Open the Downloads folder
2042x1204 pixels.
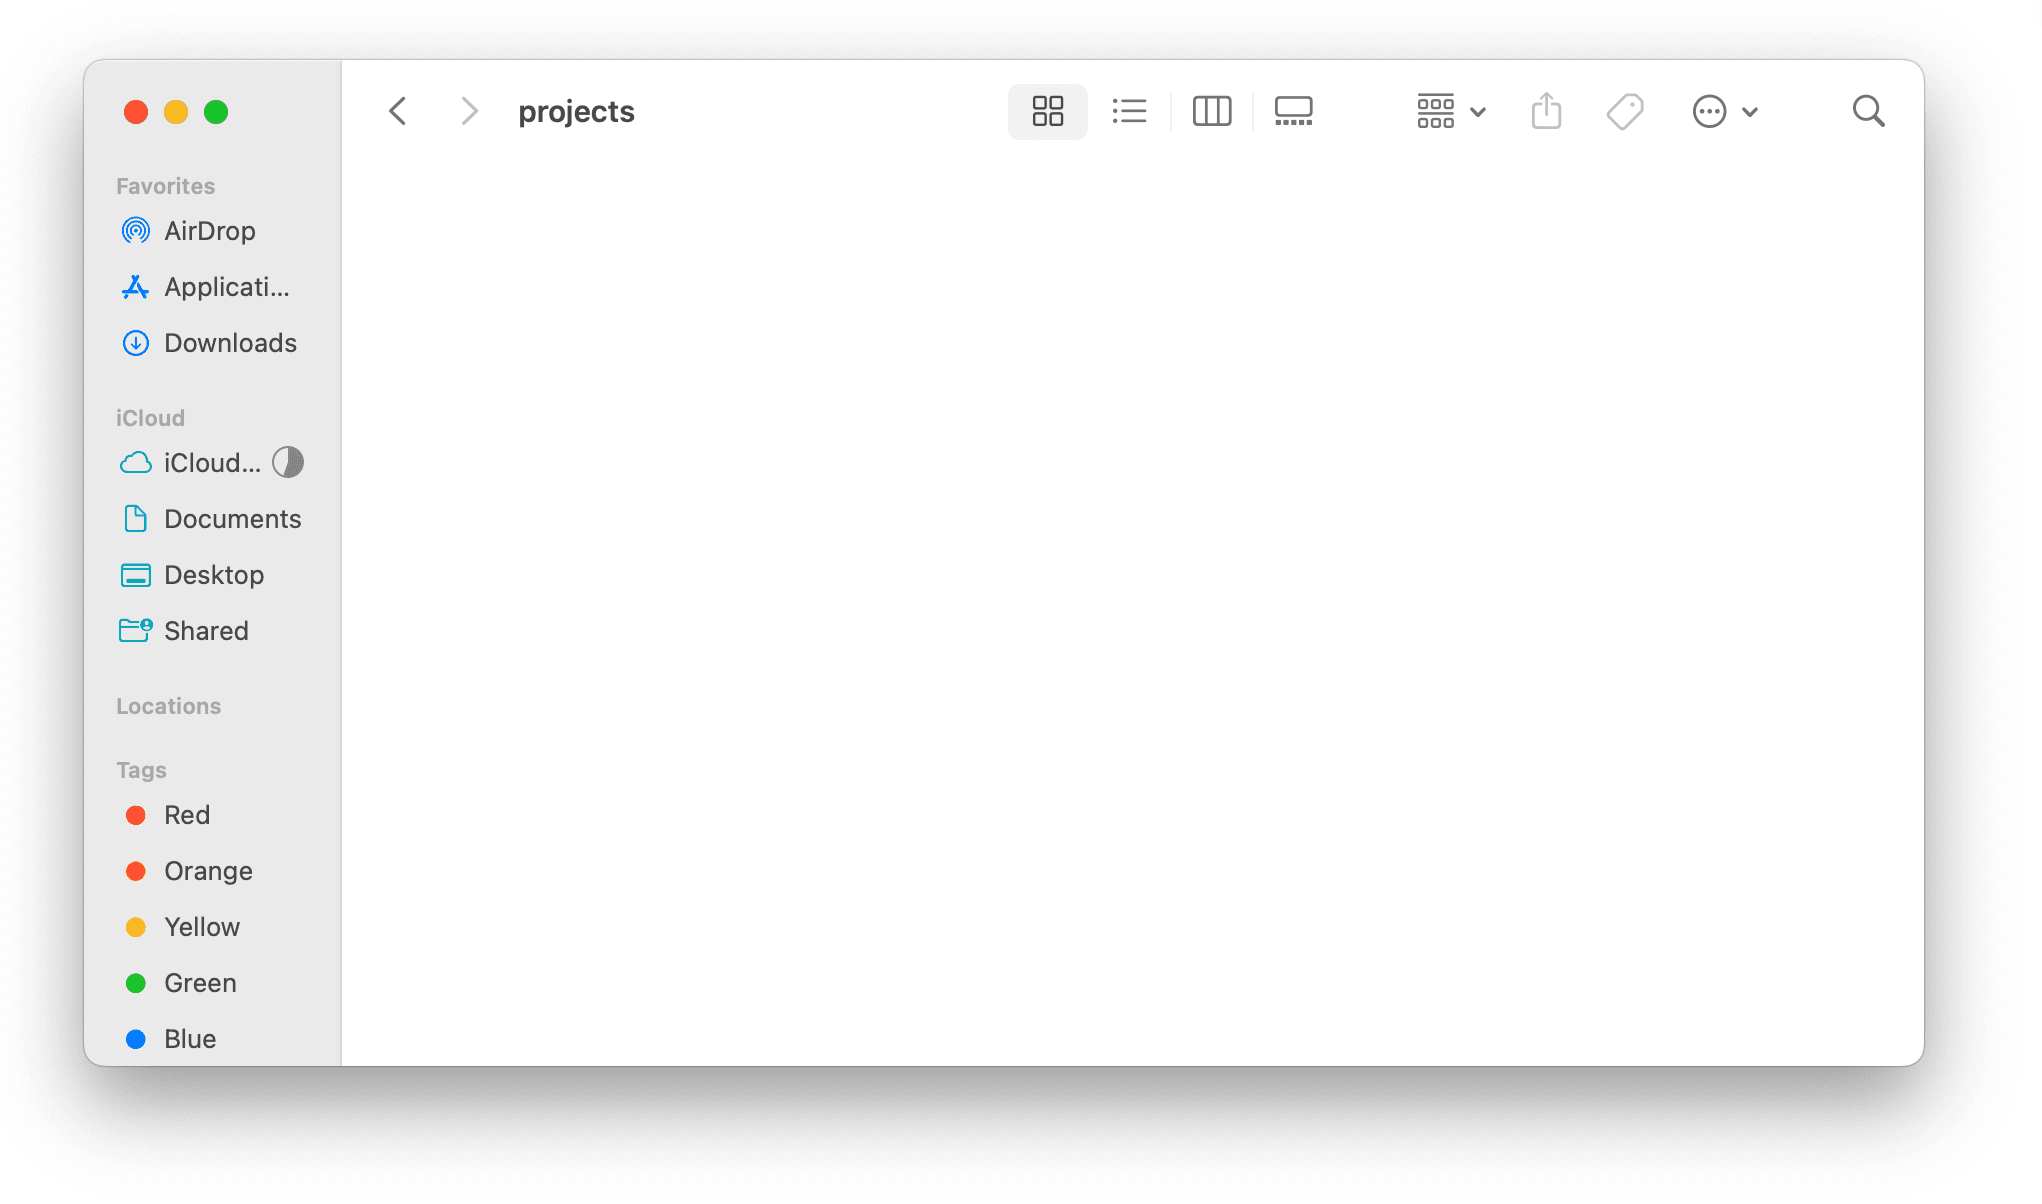point(230,342)
